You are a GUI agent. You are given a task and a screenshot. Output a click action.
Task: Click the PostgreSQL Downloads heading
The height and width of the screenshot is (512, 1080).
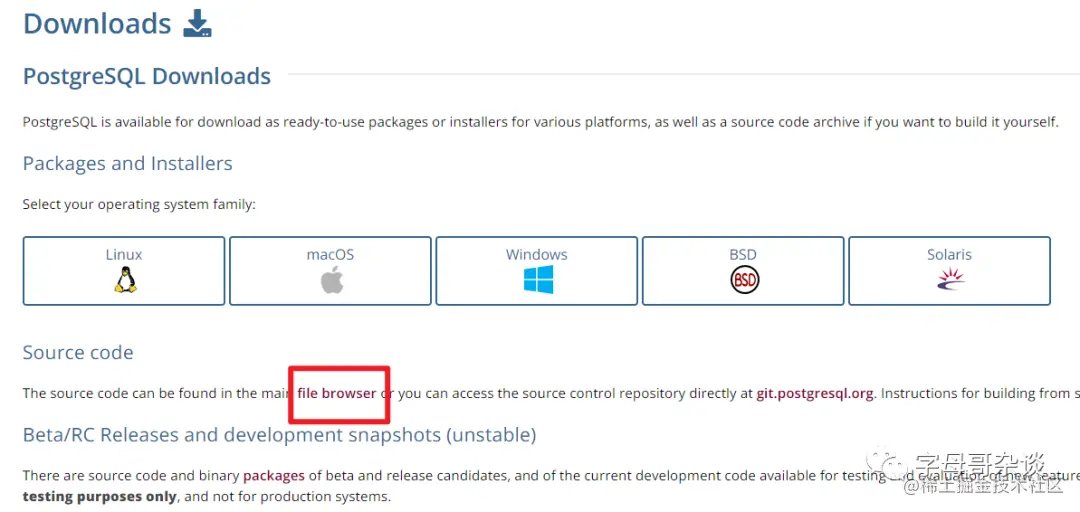(x=147, y=76)
